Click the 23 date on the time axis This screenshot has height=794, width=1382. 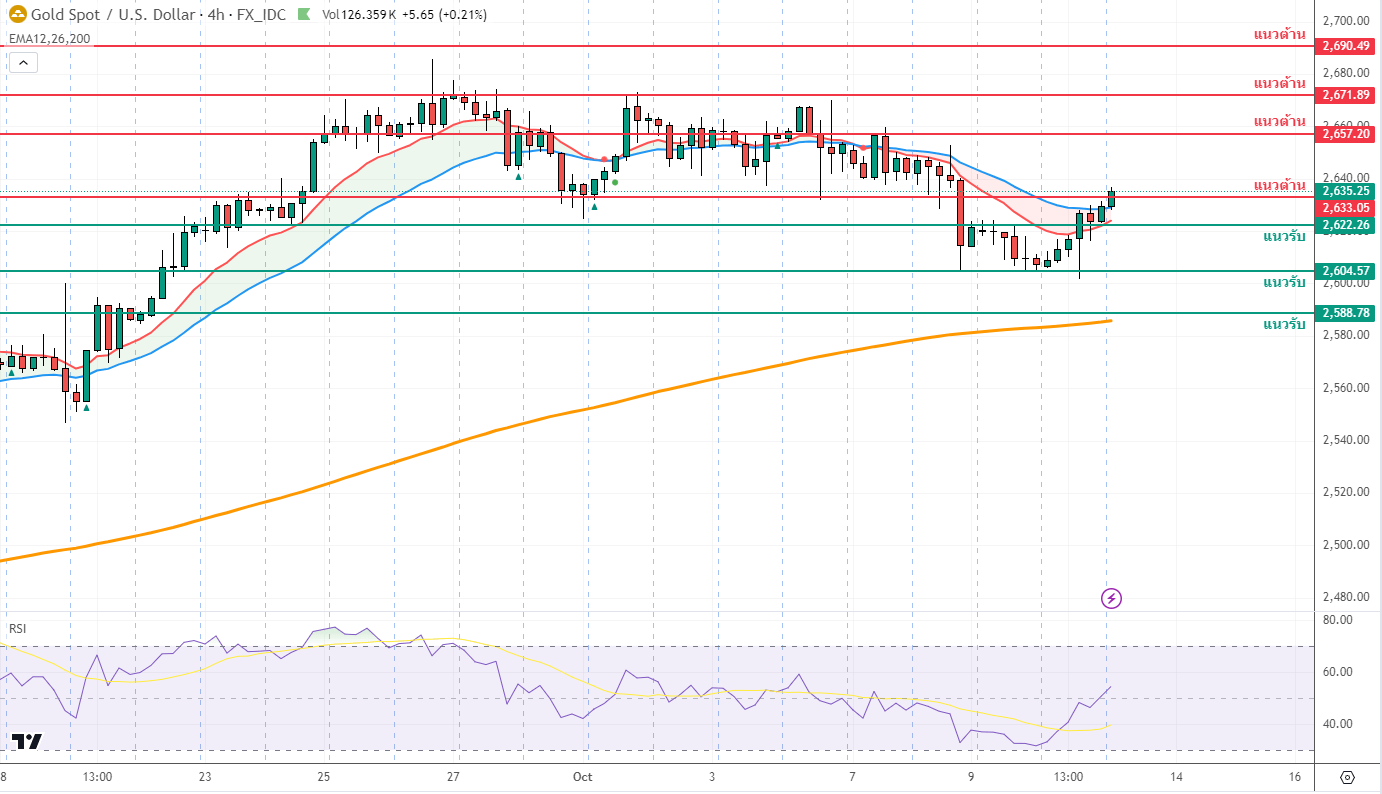pyautogui.click(x=204, y=777)
